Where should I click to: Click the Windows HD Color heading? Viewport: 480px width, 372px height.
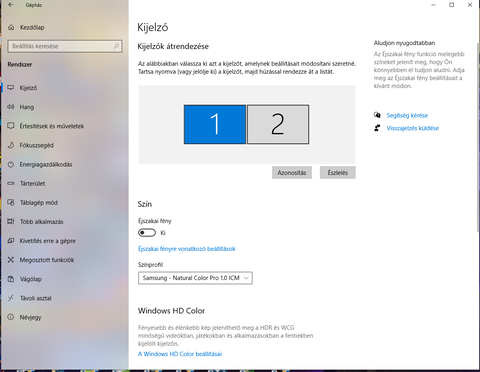click(x=171, y=311)
